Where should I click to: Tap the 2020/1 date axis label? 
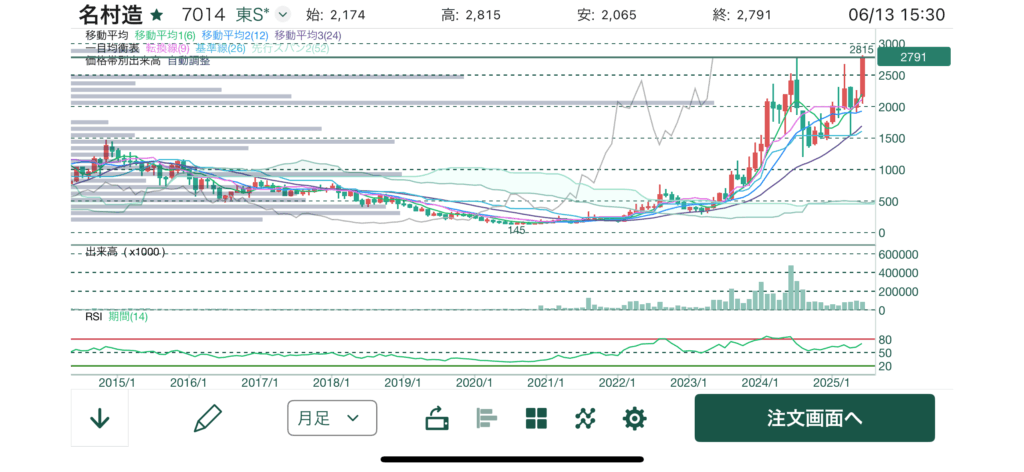473,382
